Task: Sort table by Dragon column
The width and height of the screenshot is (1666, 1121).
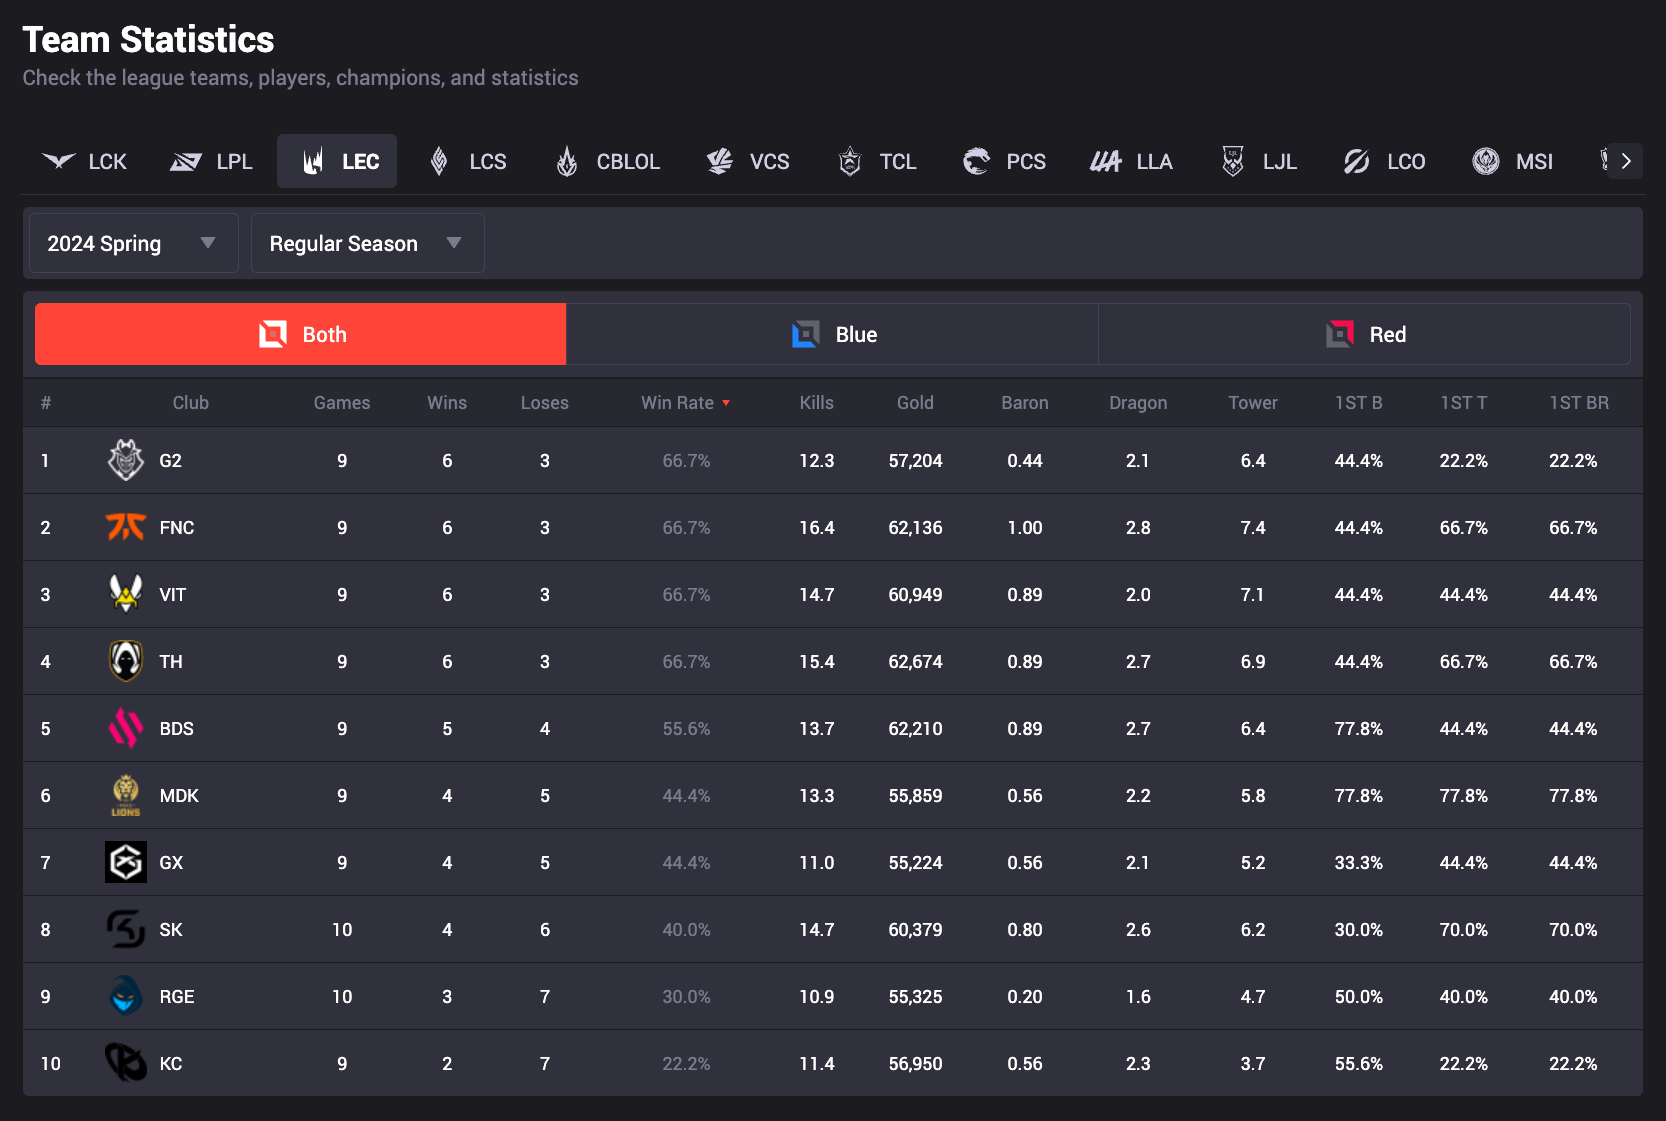Action: coord(1138,402)
